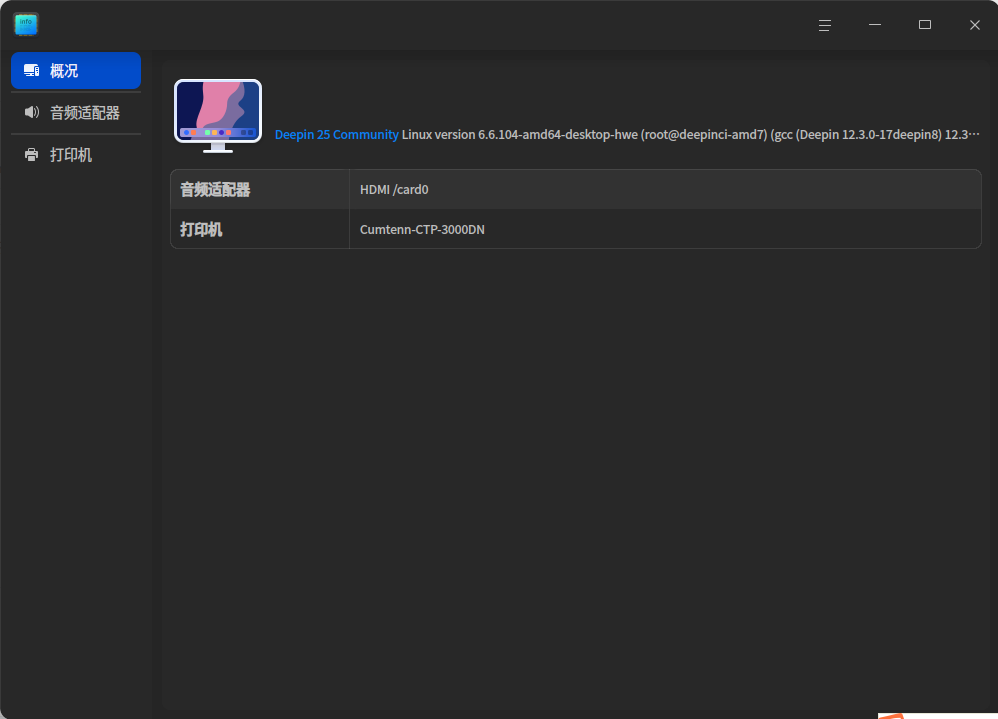The width and height of the screenshot is (998, 719).
Task: Click the computer icon beside 概况
Action: coord(32,71)
